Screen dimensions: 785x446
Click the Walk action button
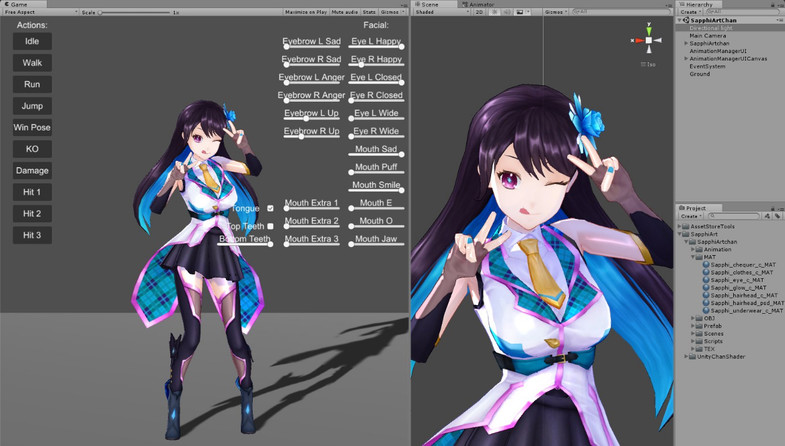32,63
